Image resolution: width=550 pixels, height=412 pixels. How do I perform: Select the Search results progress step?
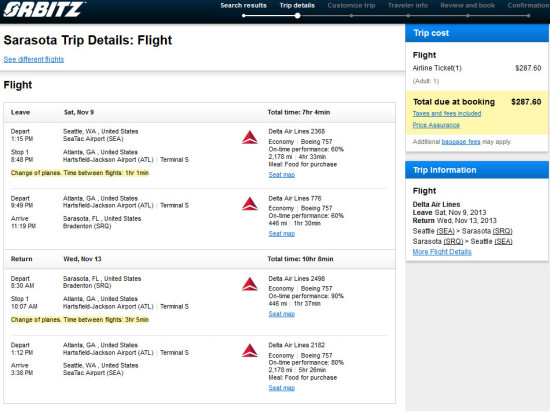tap(243, 6)
